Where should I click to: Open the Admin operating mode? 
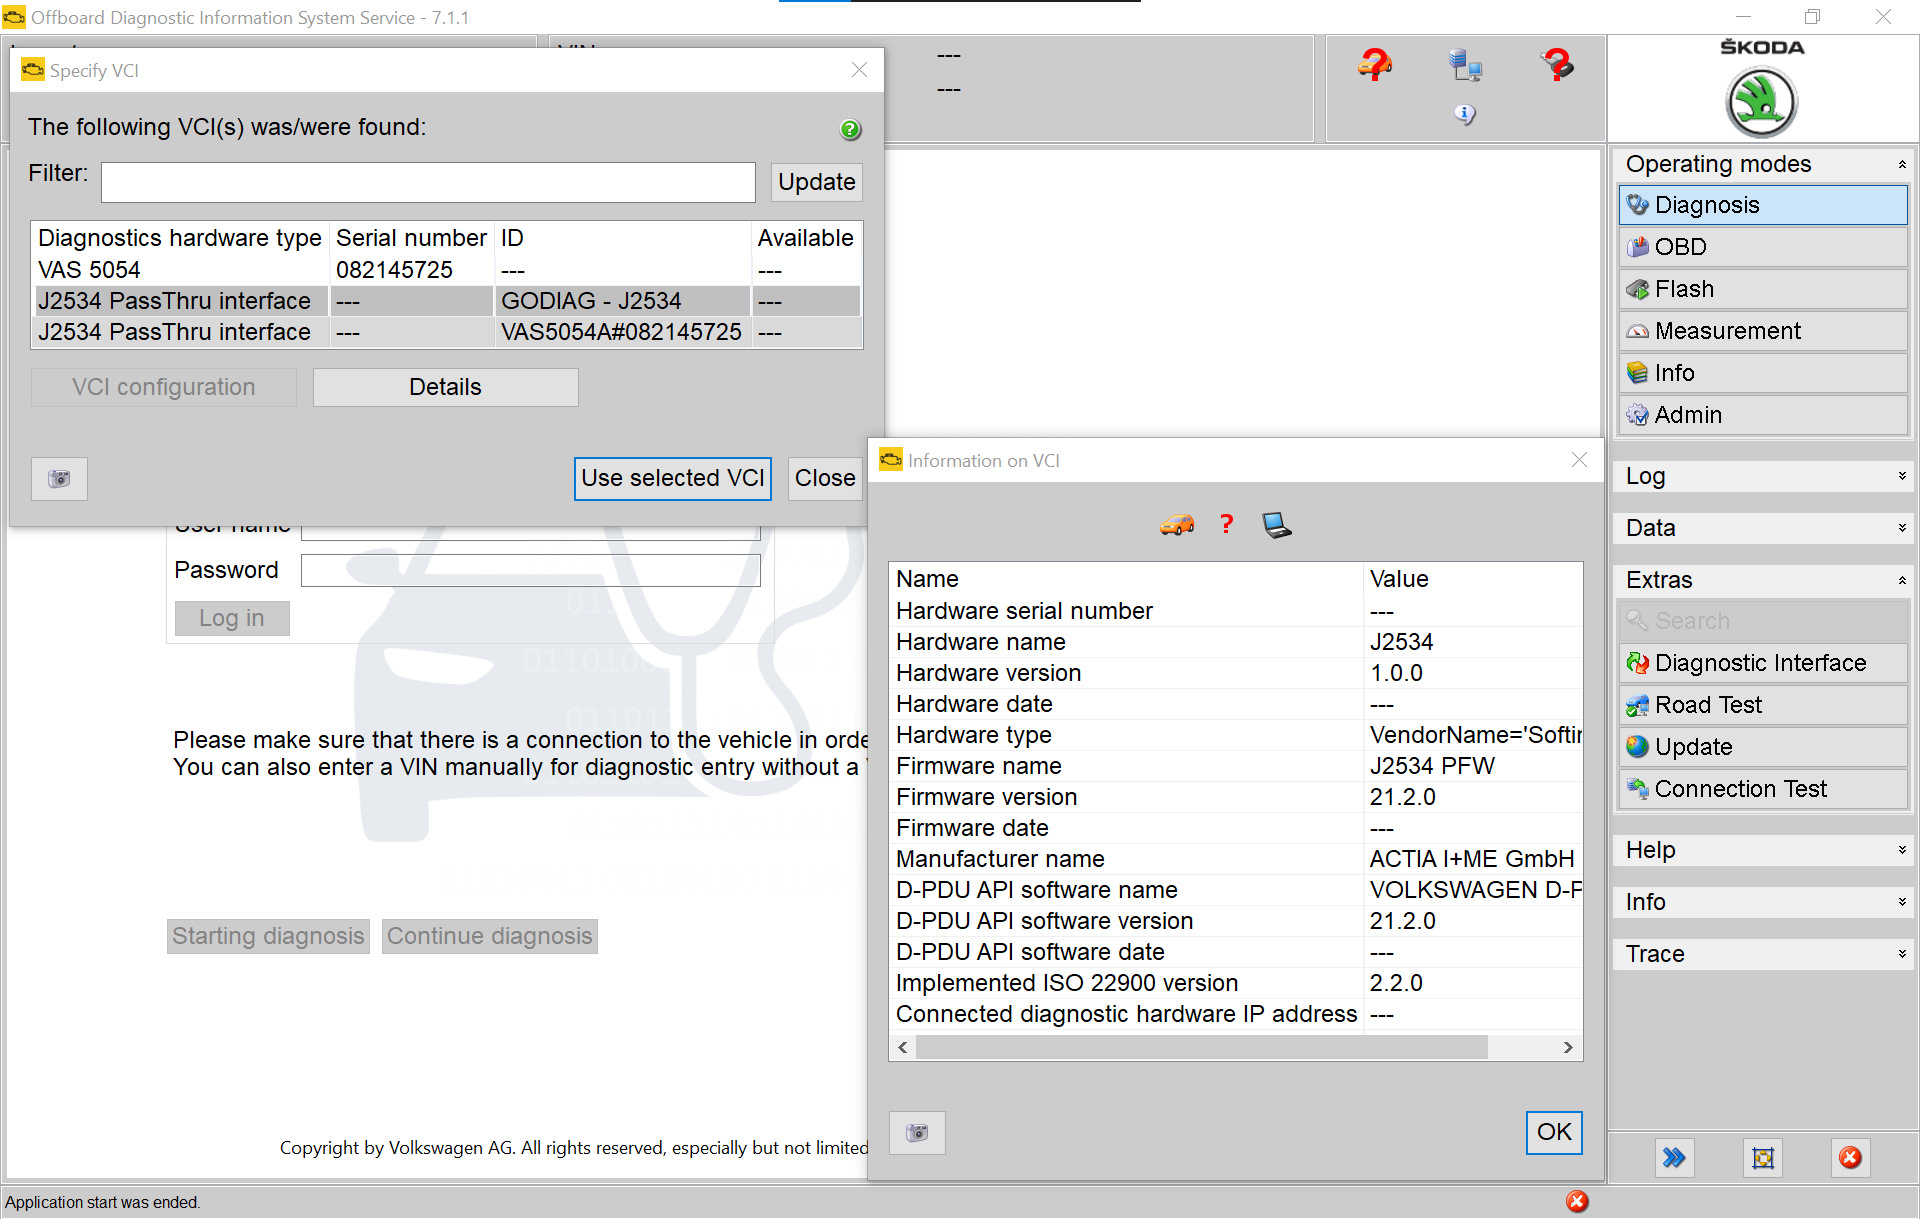point(1763,415)
